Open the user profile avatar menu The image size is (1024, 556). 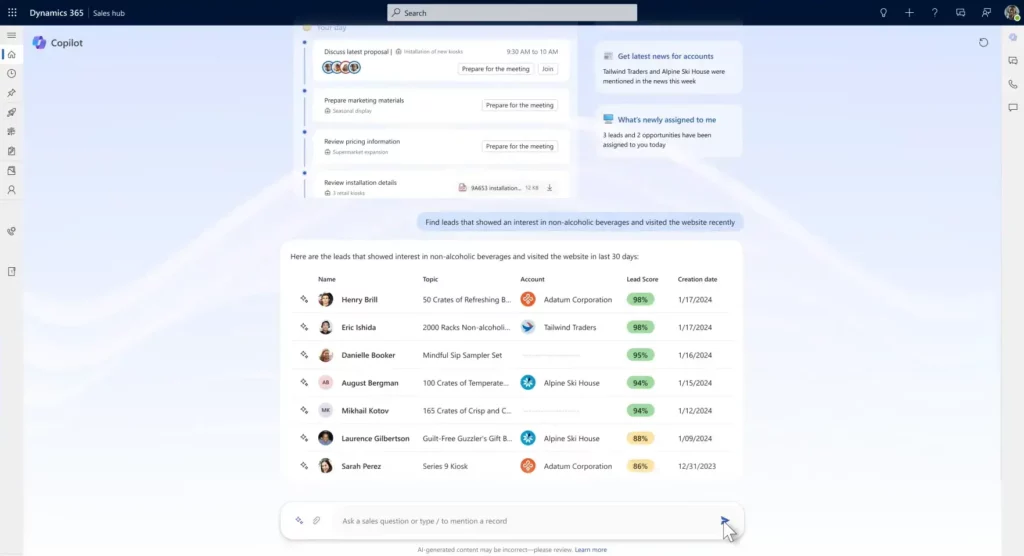1011,12
